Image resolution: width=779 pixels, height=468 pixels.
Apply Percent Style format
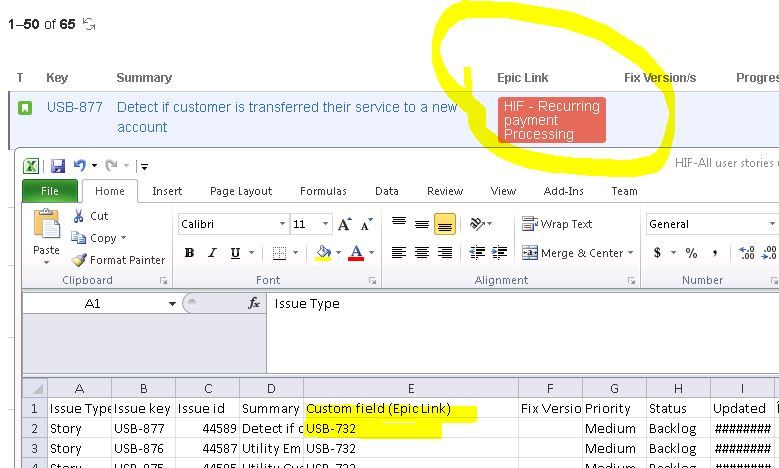coord(691,253)
